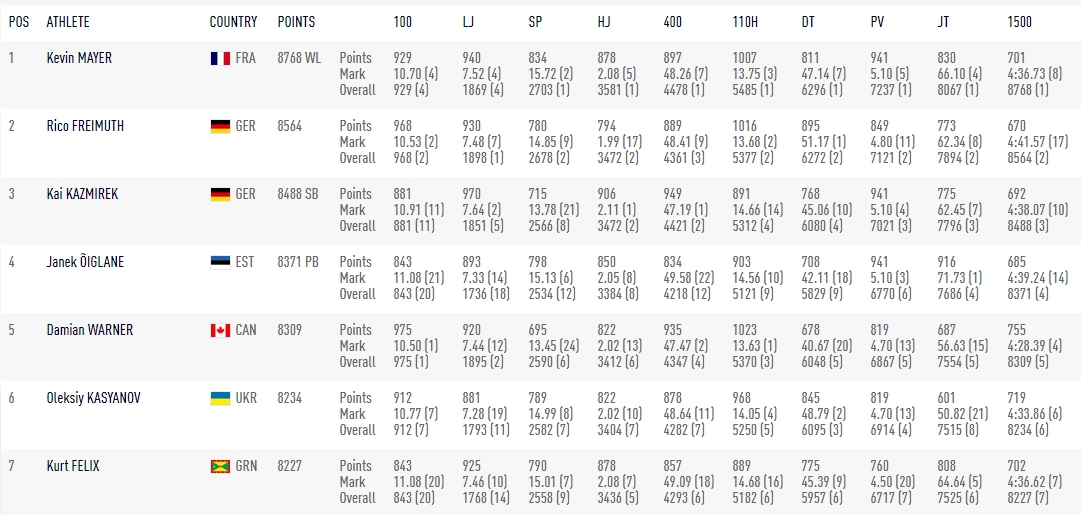Click the Estonian flag beside Janek Õiglane
The height and width of the screenshot is (515, 1081).
[x=220, y=262]
